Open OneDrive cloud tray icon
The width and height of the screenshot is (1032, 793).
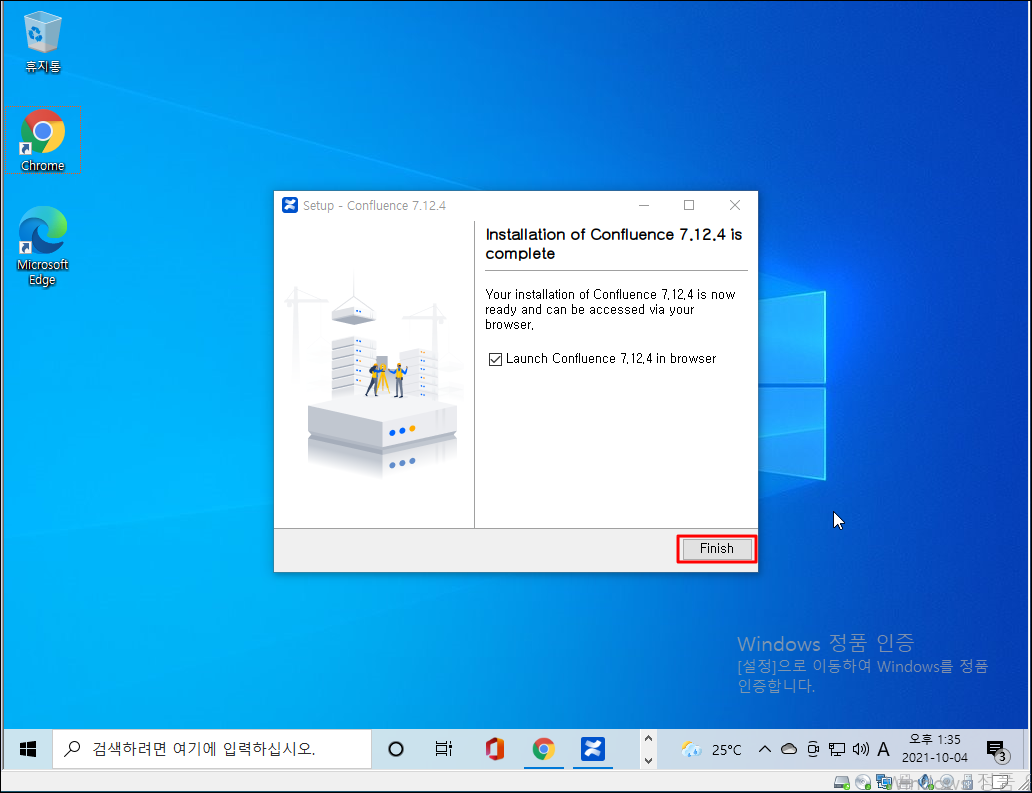tap(788, 749)
